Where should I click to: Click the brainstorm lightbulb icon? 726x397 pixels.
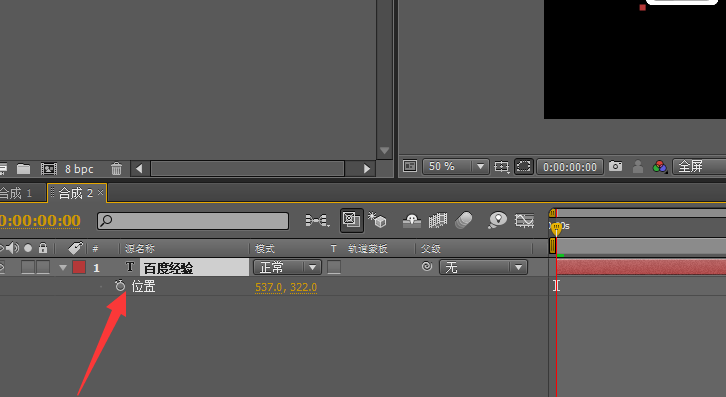[x=497, y=221]
